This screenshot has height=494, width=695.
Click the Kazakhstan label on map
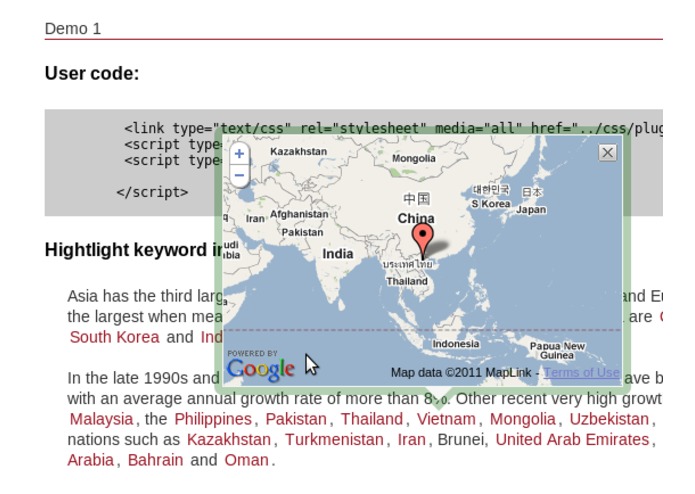299,152
